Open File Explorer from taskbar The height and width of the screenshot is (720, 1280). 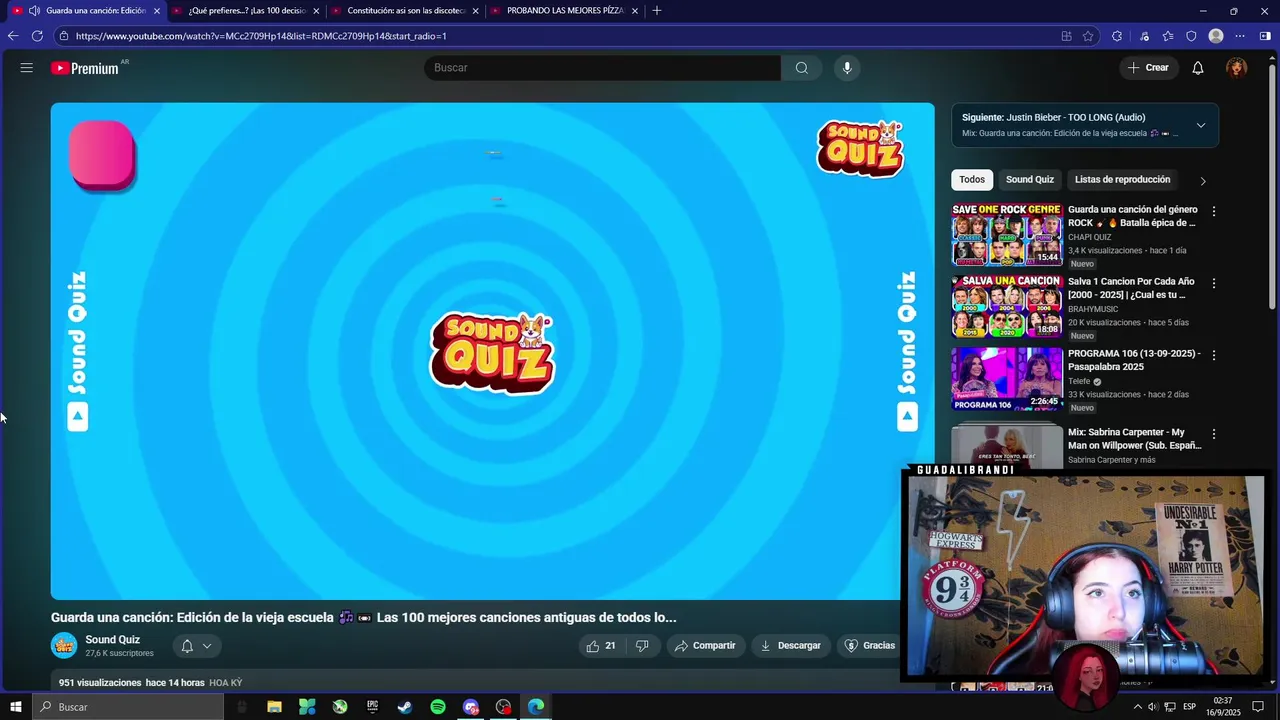pos(274,707)
